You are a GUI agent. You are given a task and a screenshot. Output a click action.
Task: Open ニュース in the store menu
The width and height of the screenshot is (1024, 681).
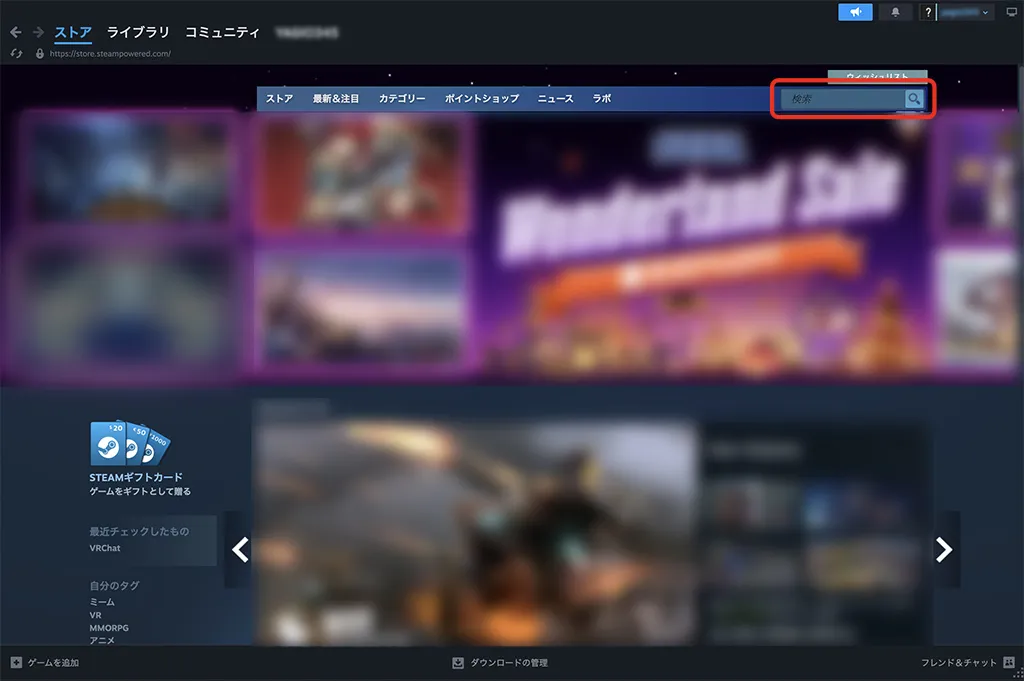point(555,99)
